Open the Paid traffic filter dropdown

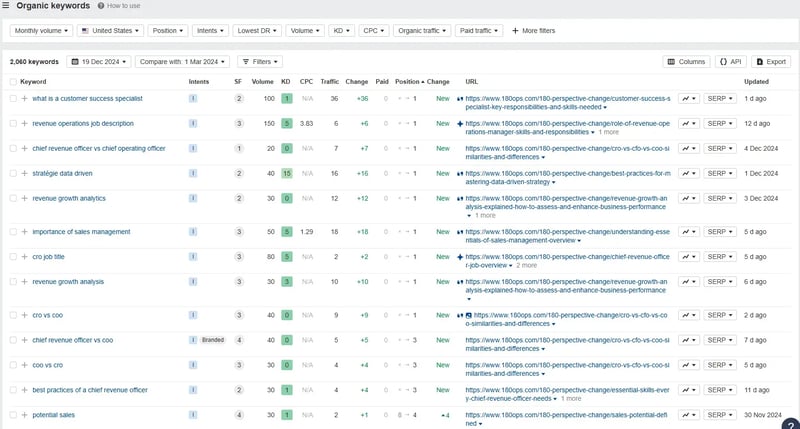[479, 31]
